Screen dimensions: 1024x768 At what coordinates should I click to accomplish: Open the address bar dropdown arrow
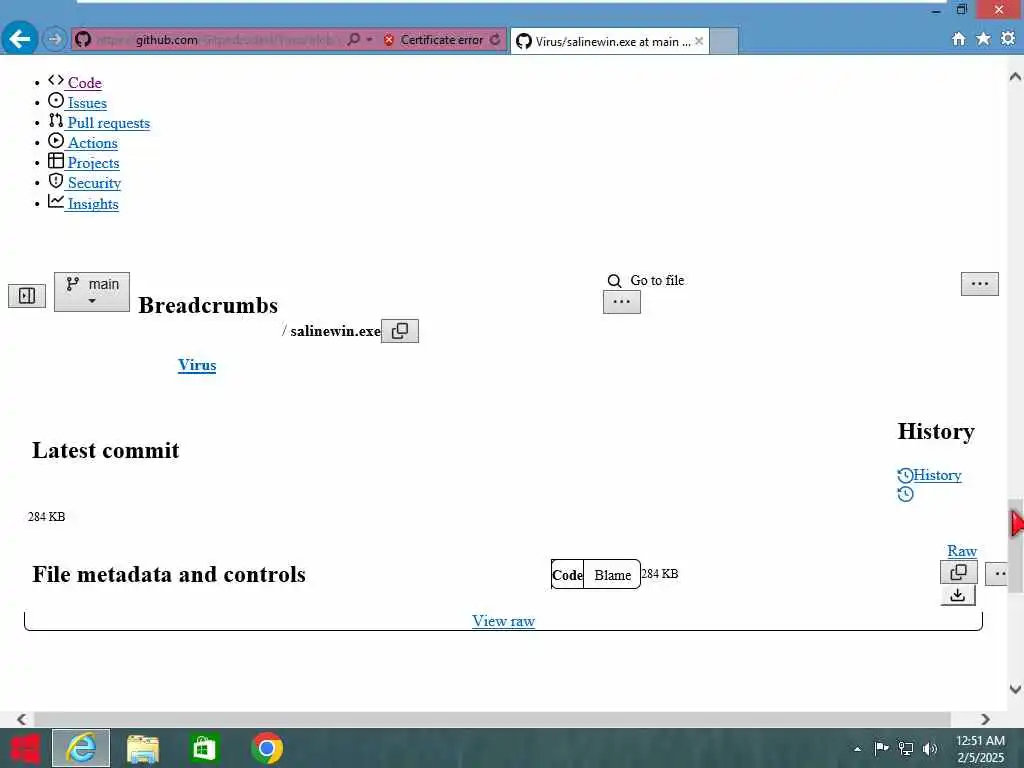[370, 40]
